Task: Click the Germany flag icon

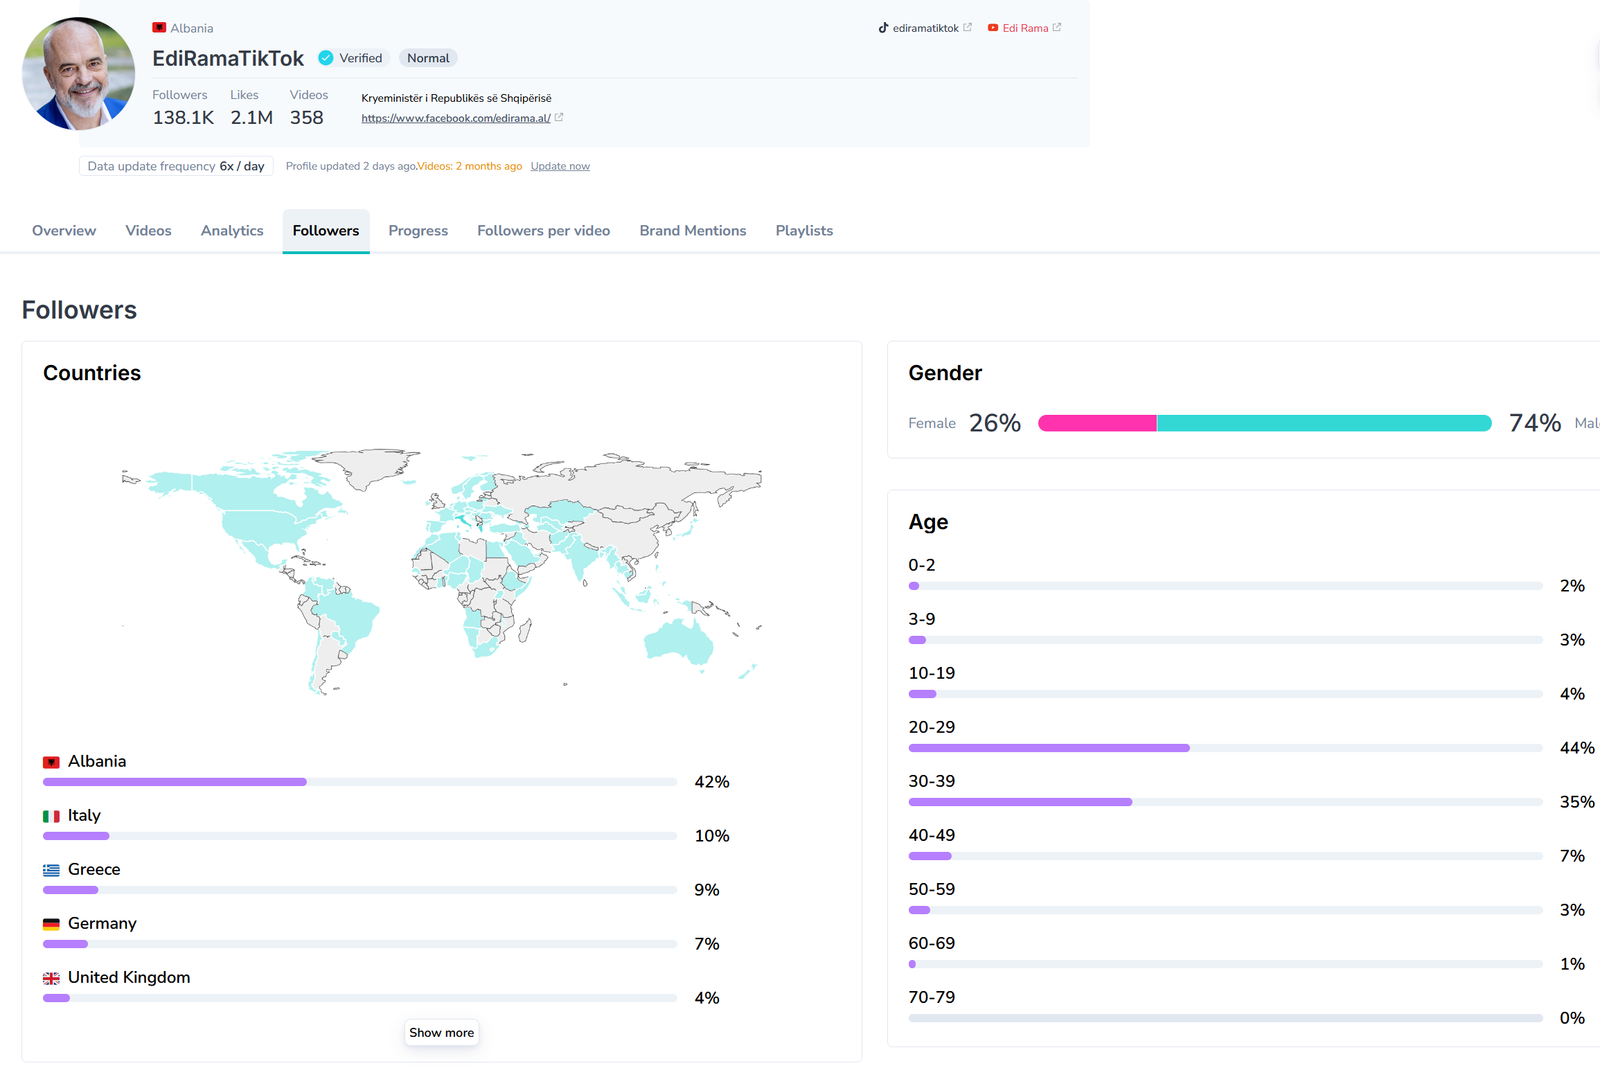Action: (x=51, y=924)
